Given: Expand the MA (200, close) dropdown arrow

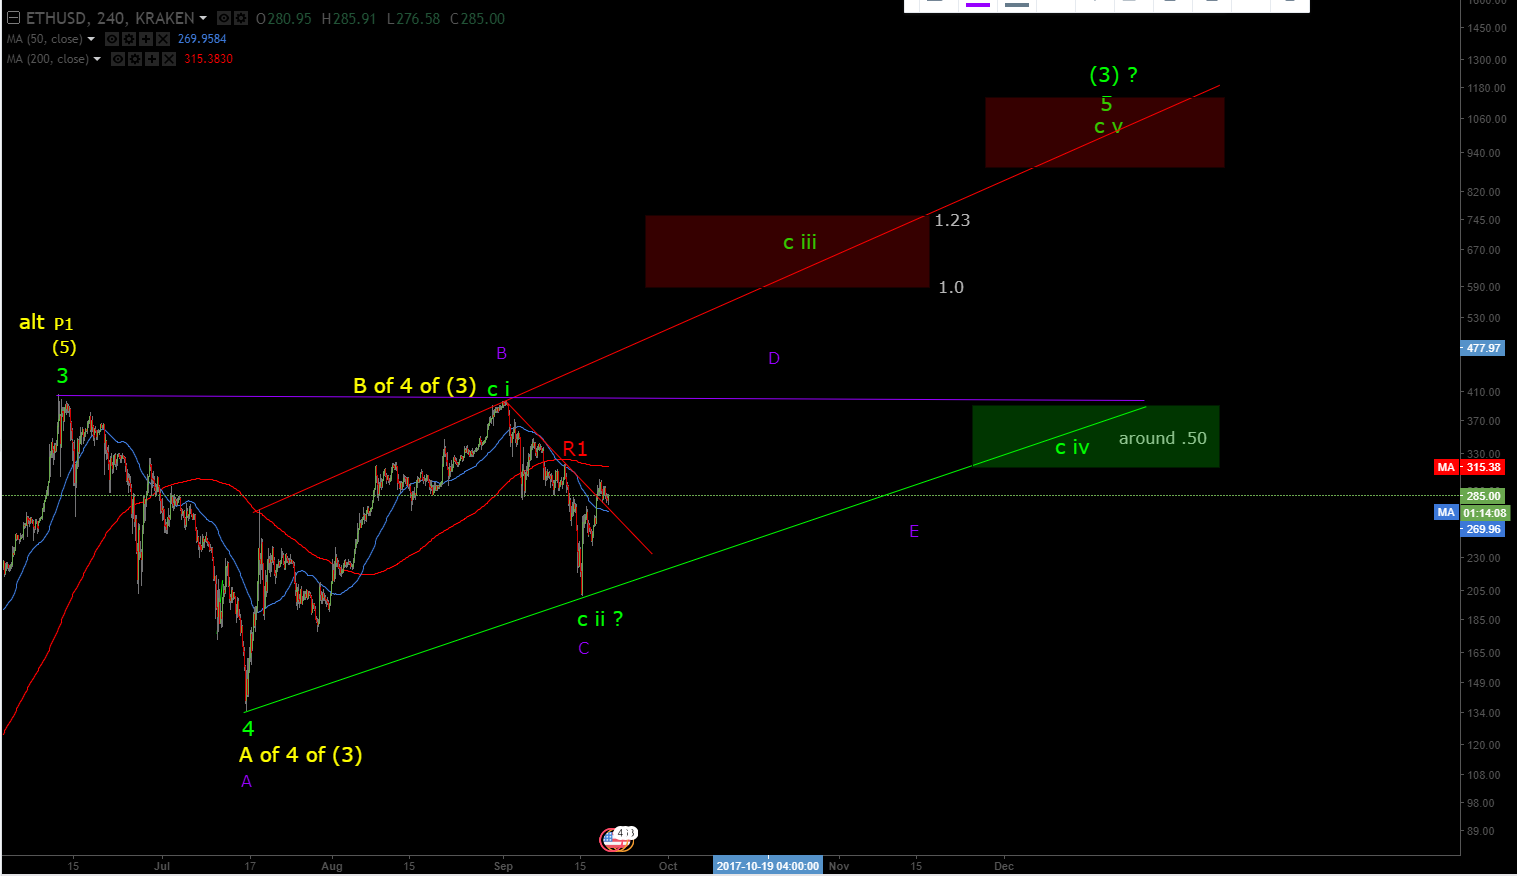Looking at the screenshot, I should pos(97,59).
